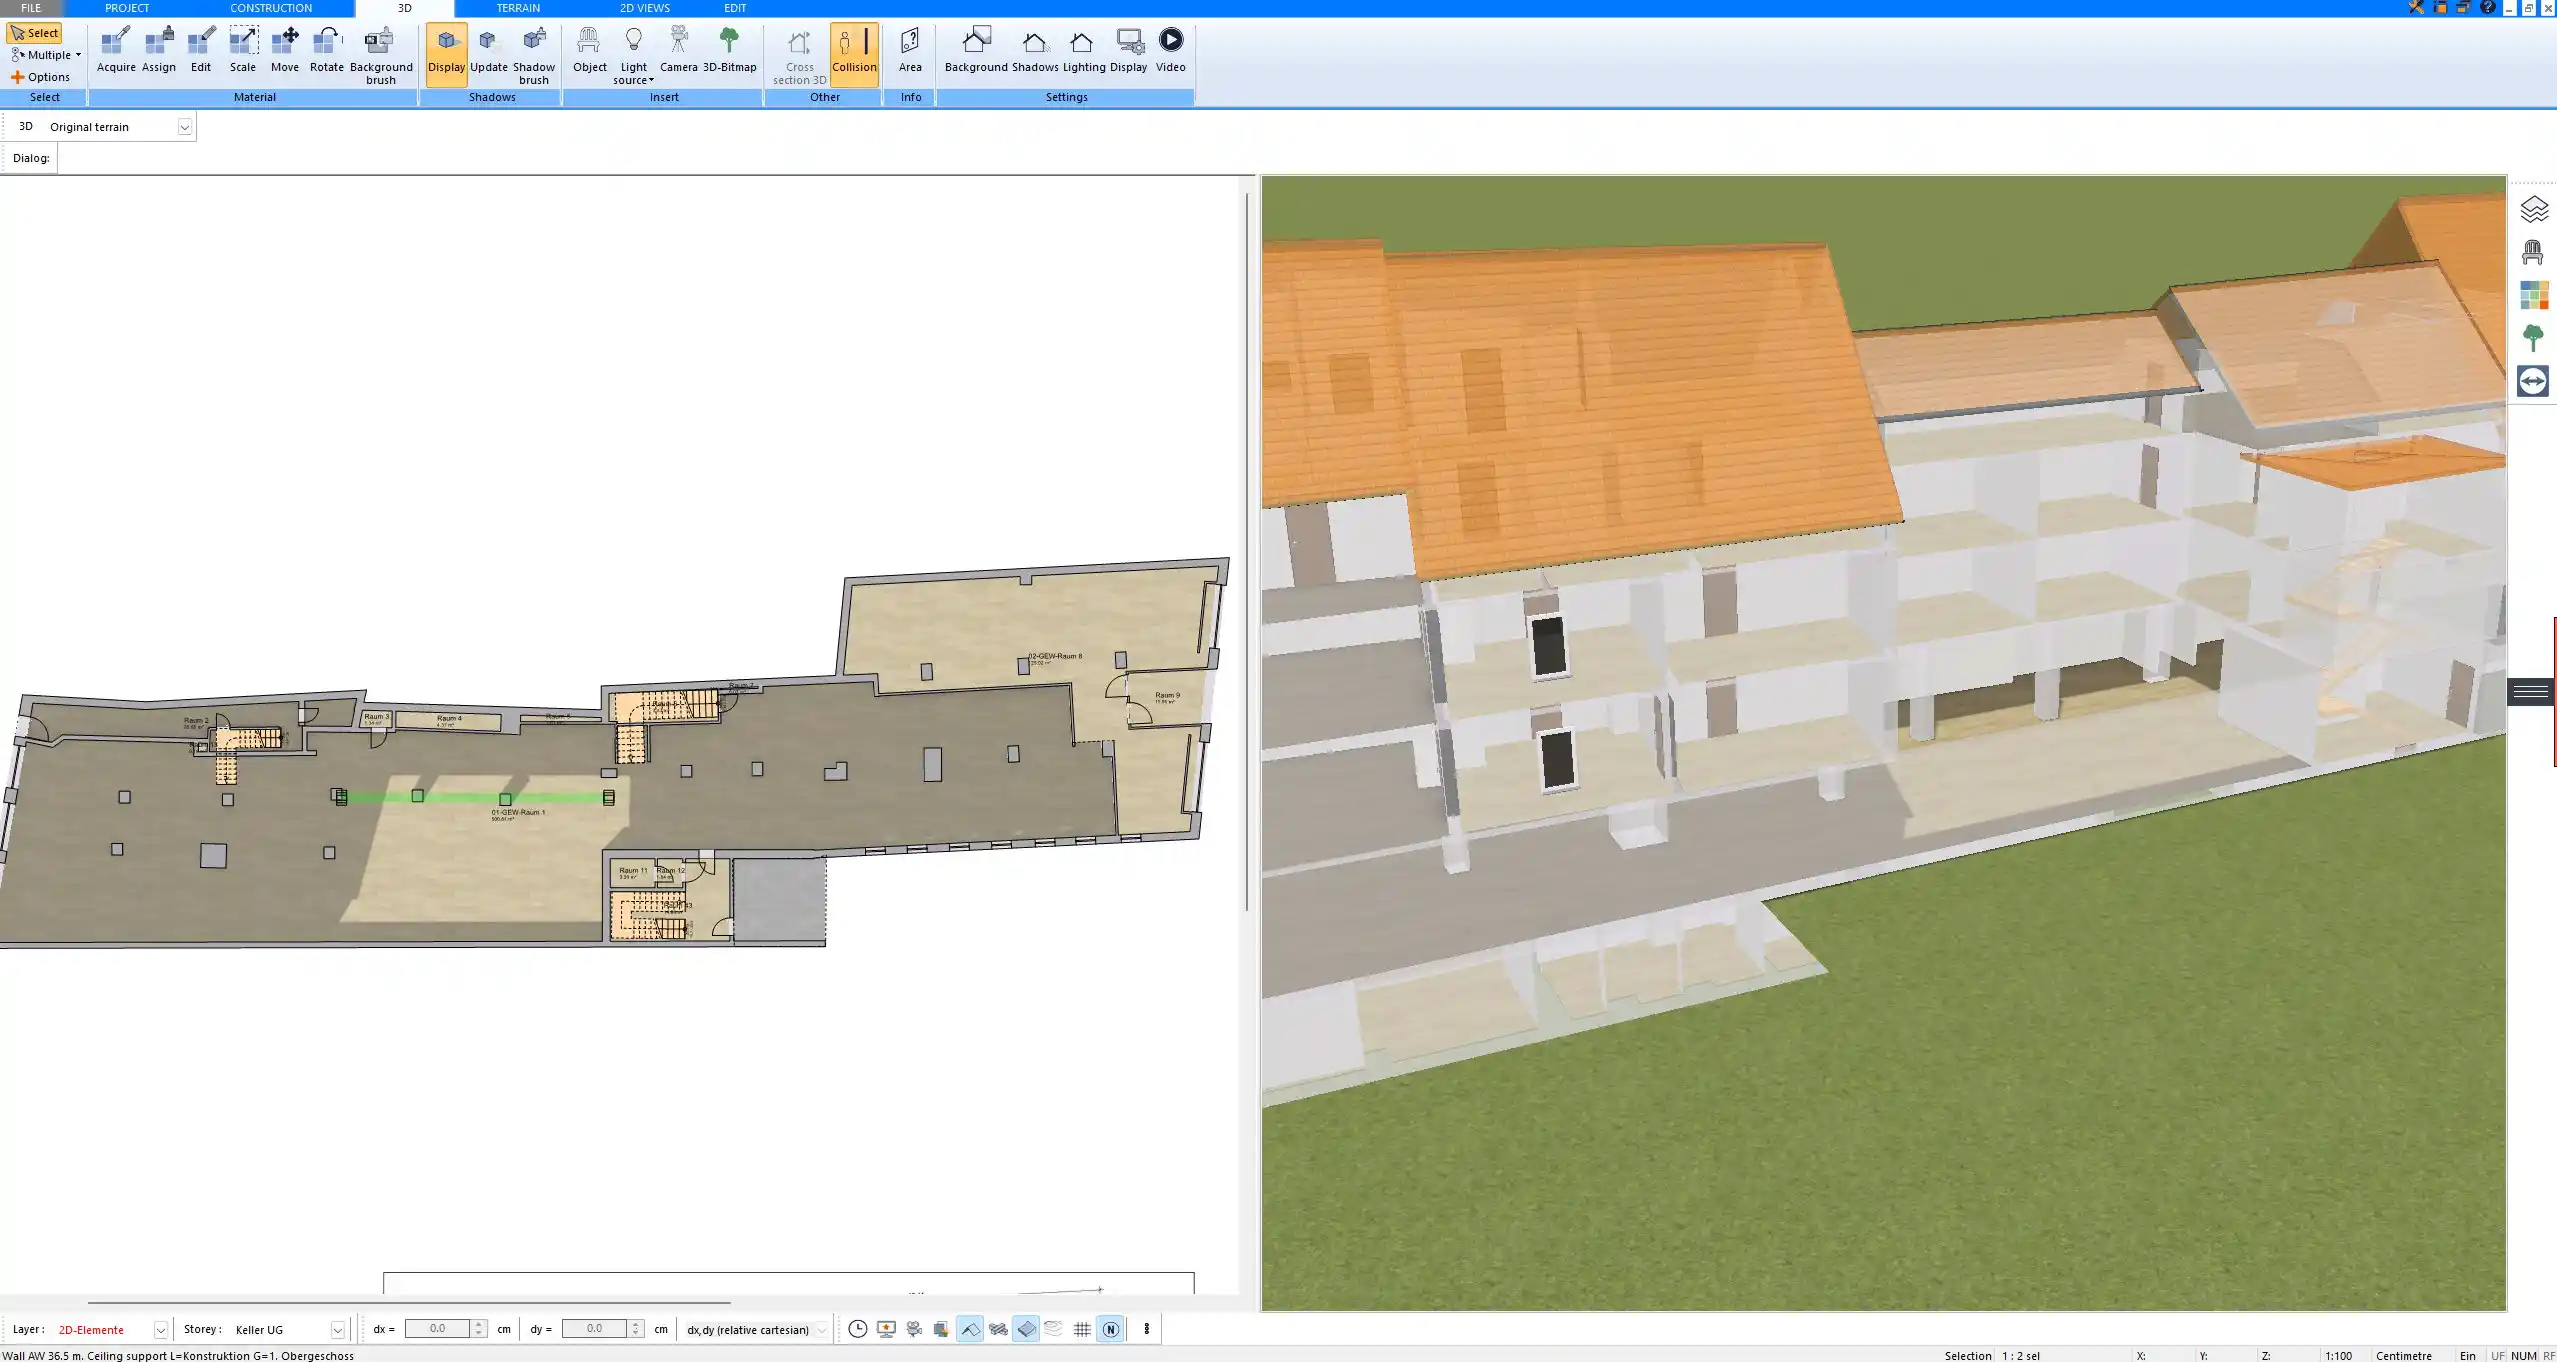Image resolution: width=2557 pixels, height=1362 pixels.
Task: Select the Assign material tool
Action: click(159, 52)
